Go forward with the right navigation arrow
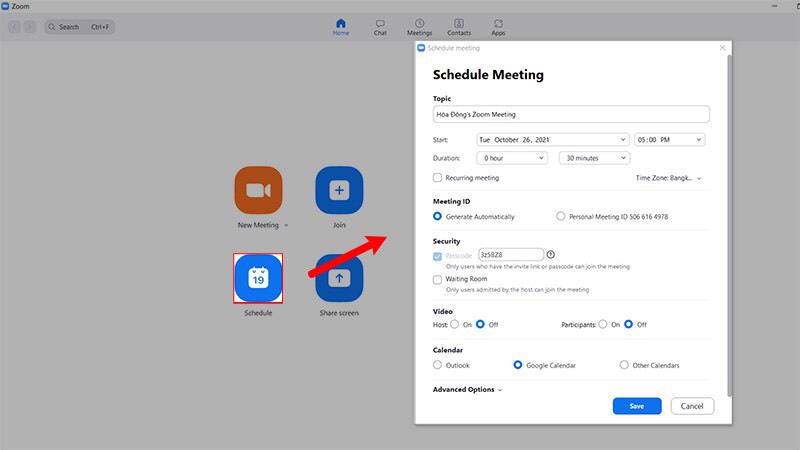This screenshot has height=450, width=800. pyautogui.click(x=30, y=27)
